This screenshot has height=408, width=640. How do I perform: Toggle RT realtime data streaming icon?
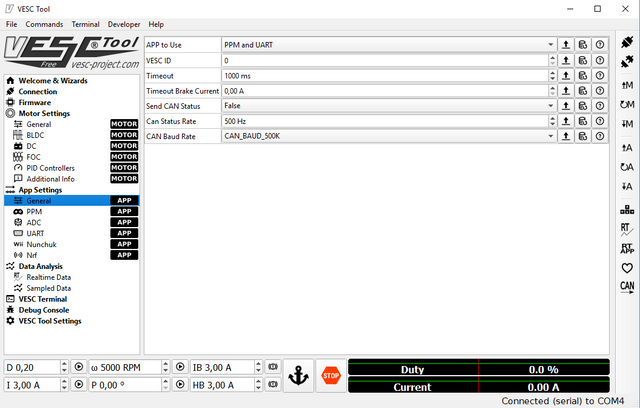[627, 229]
